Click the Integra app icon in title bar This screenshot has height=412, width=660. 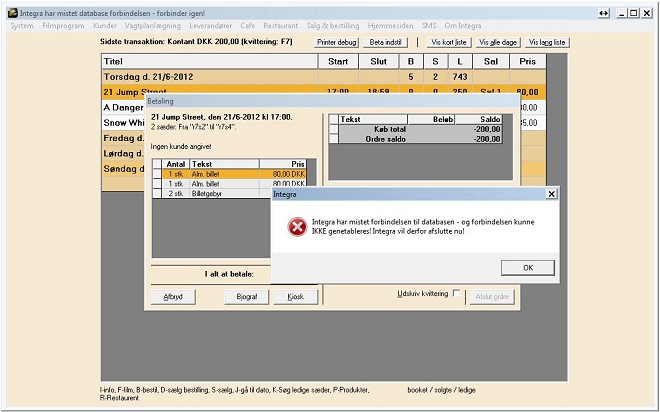[x=13, y=13]
